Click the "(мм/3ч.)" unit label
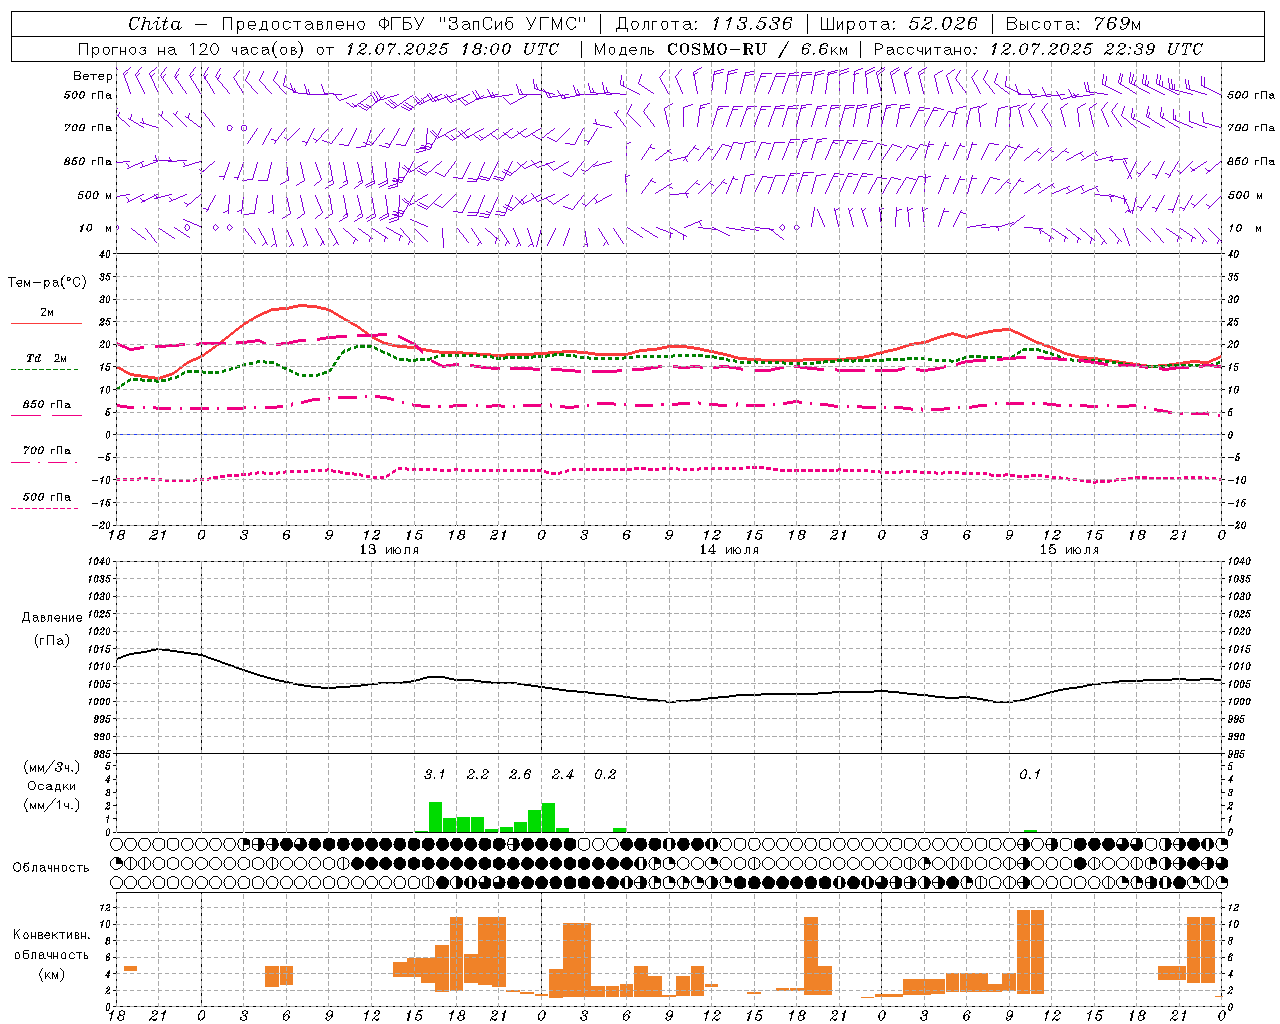Viewport: 1280px width, 1024px height. [x=52, y=767]
